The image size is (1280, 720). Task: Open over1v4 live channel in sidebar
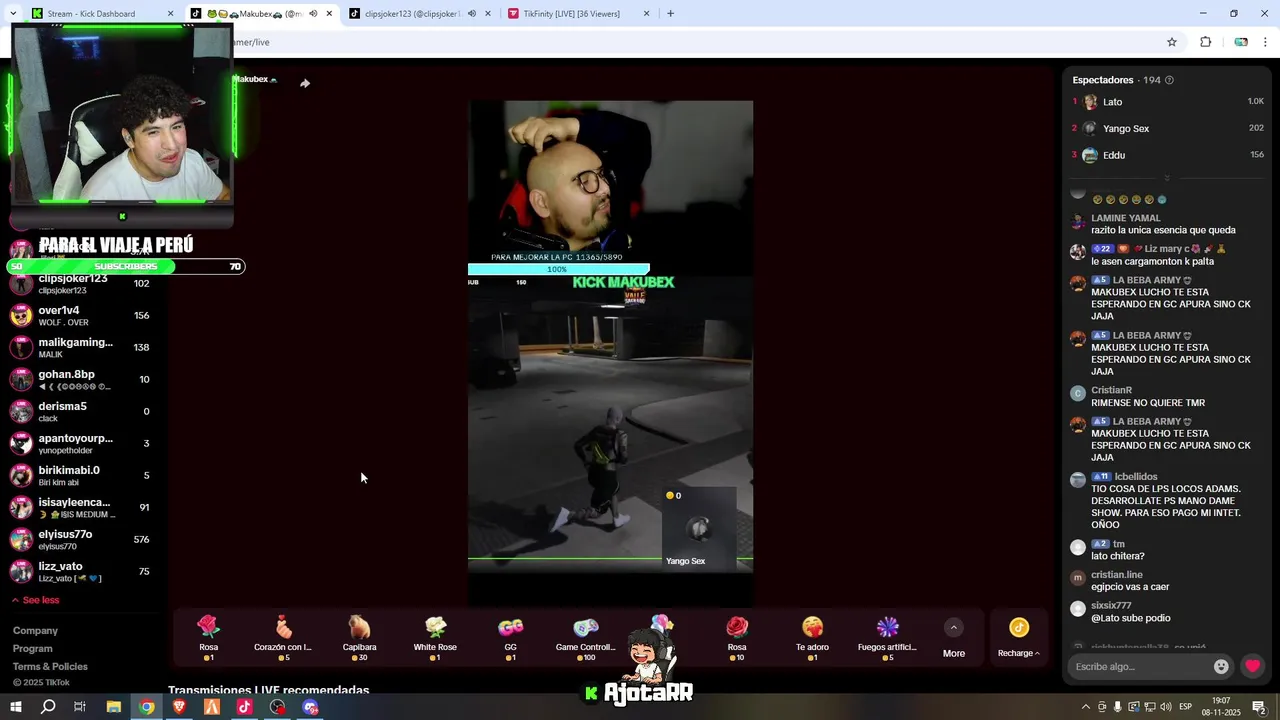coord(80,316)
